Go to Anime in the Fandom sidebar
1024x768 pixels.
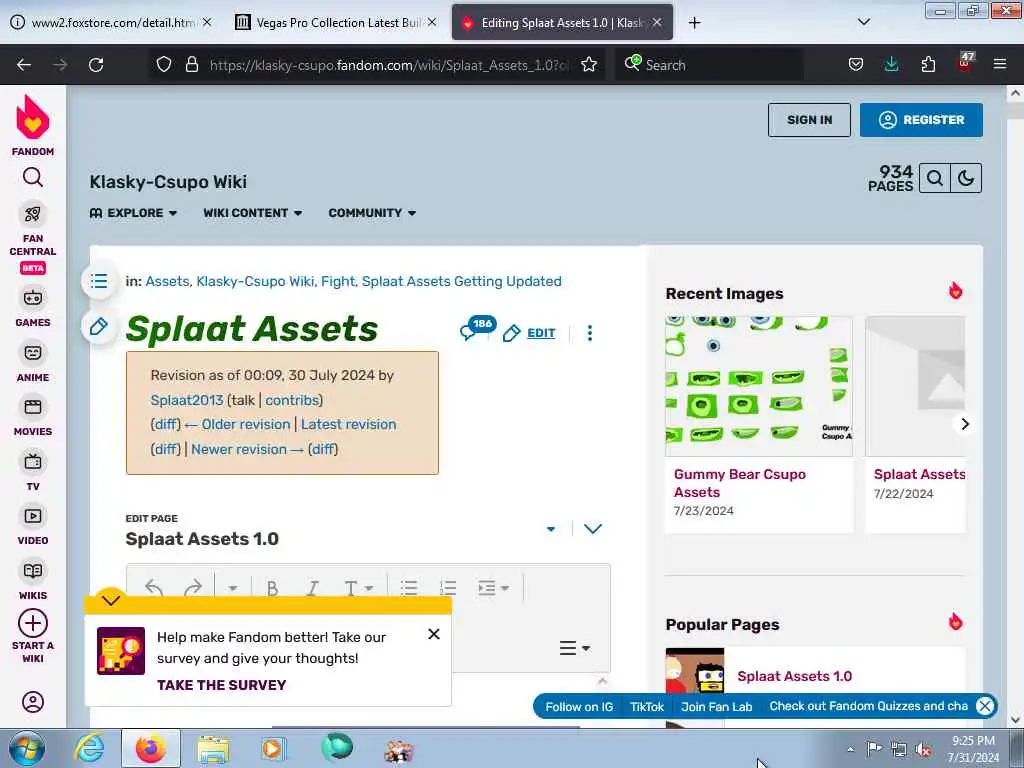pyautogui.click(x=33, y=362)
